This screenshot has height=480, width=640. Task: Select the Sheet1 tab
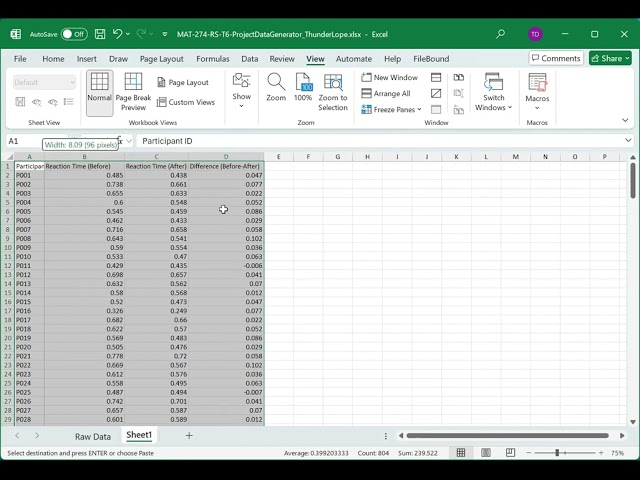pos(139,435)
